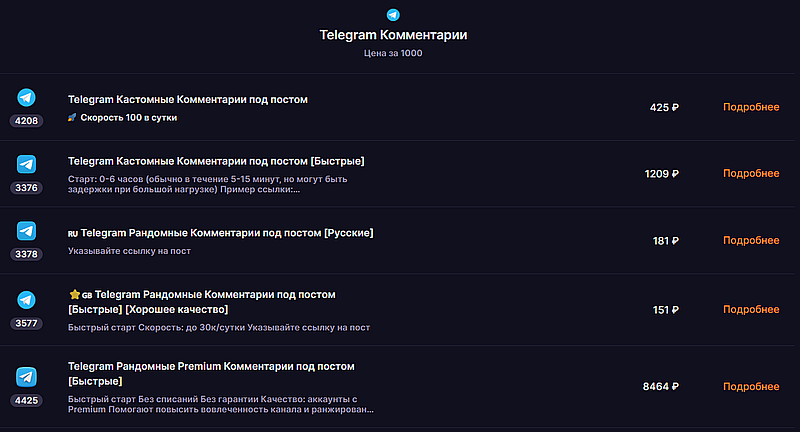
Task: Click the subtitle Цена за 1000
Action: 393,53
